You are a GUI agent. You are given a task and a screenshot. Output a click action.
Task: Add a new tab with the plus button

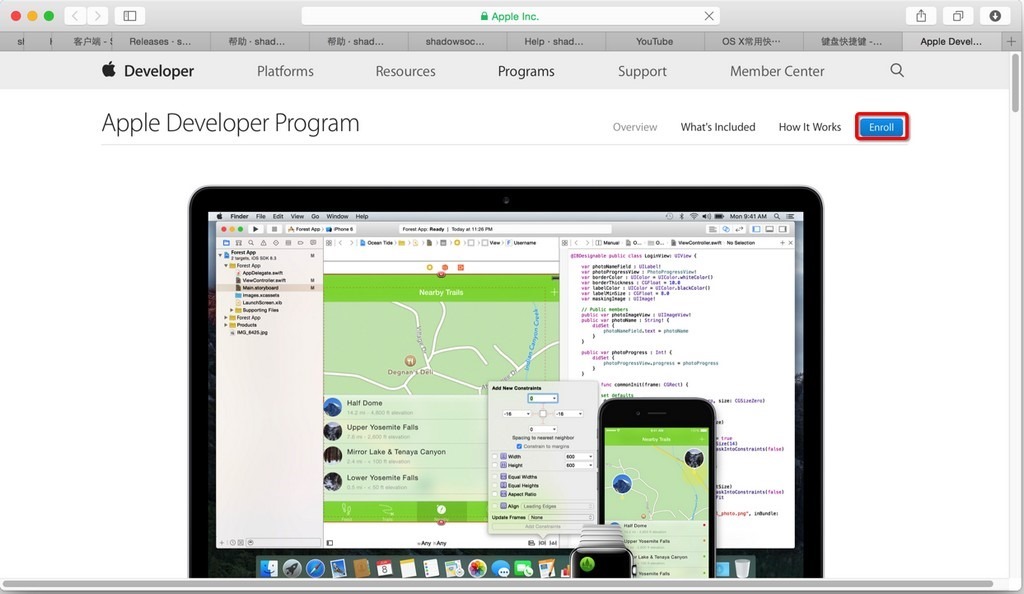[x=1011, y=41]
